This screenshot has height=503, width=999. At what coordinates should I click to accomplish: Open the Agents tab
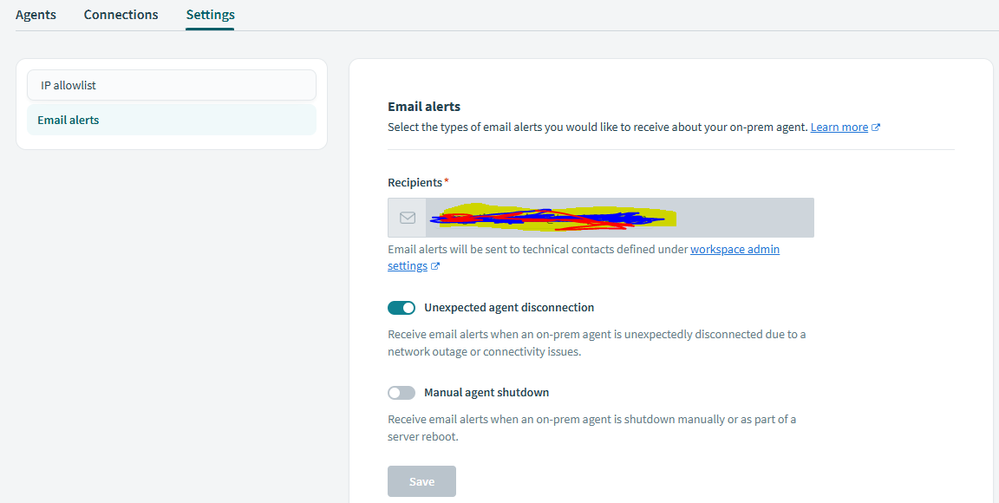click(36, 15)
